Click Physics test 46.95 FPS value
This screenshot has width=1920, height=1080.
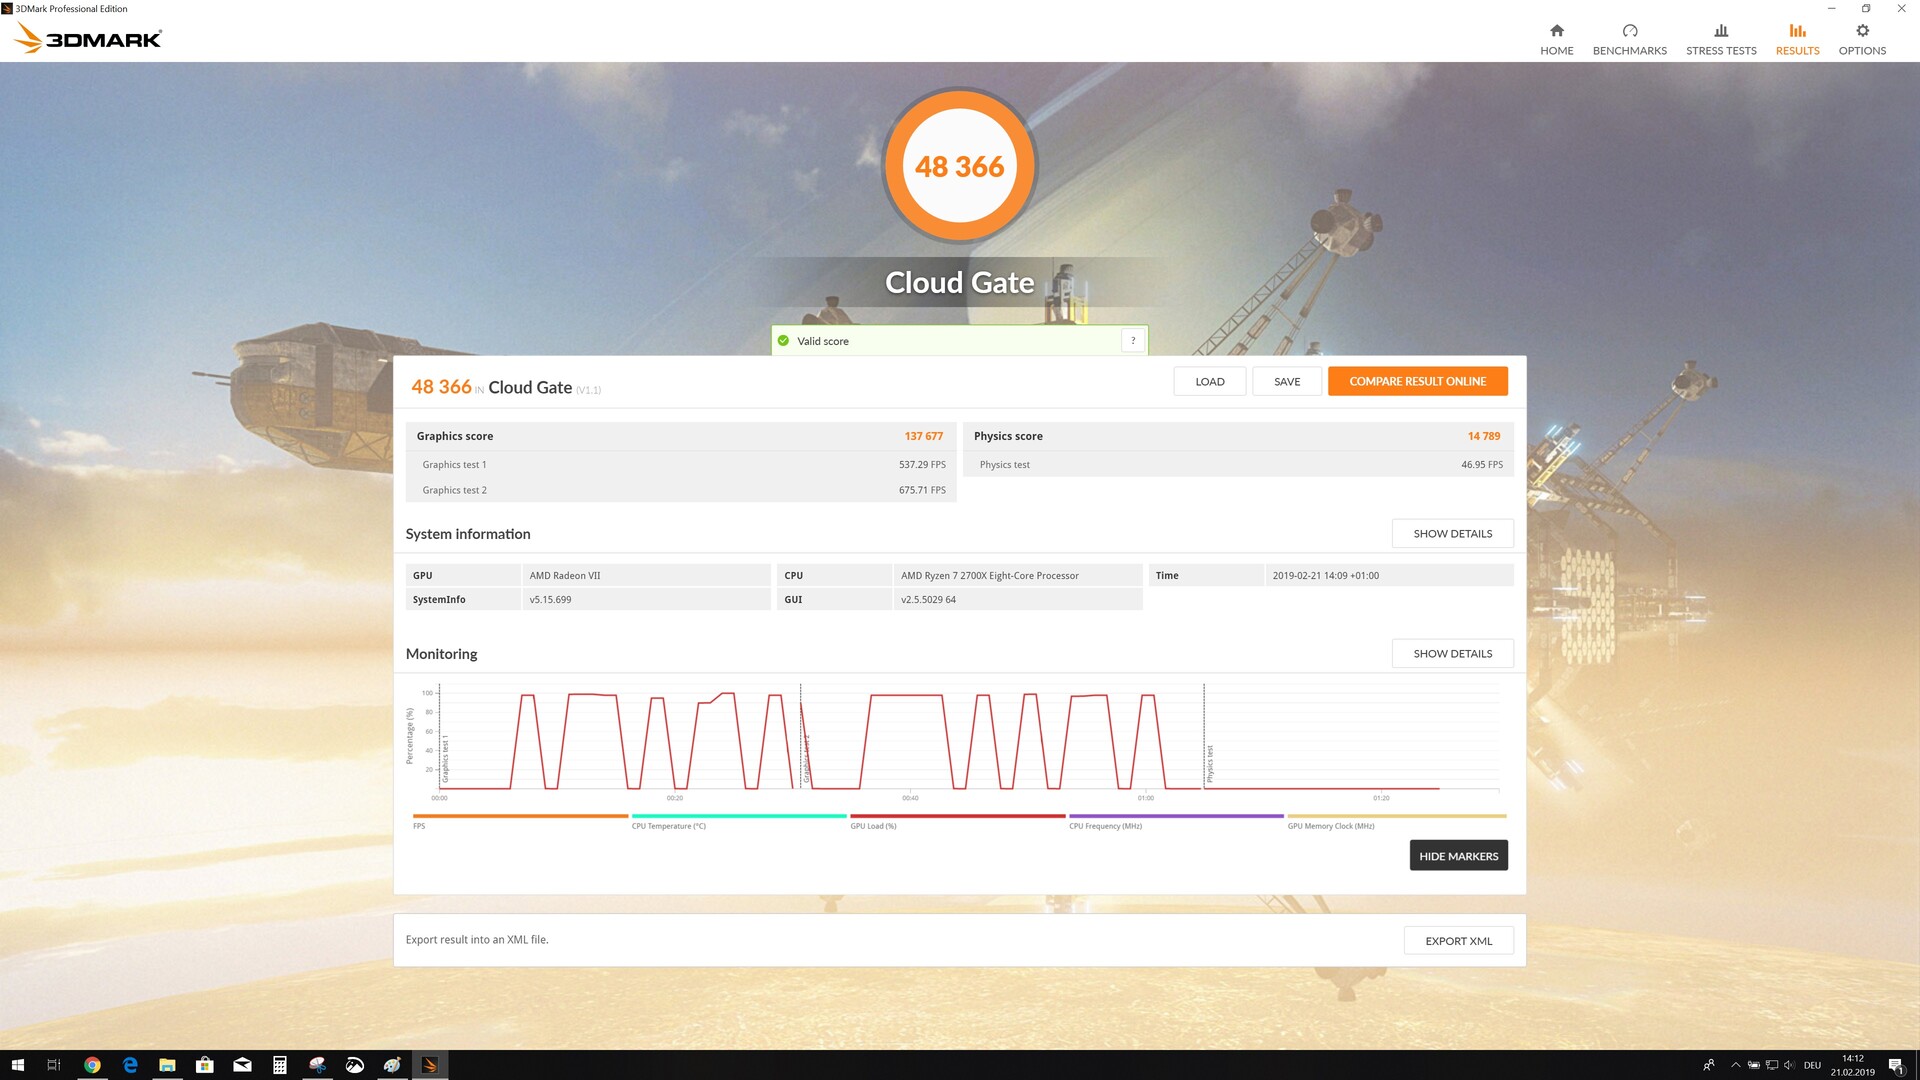(1482, 465)
